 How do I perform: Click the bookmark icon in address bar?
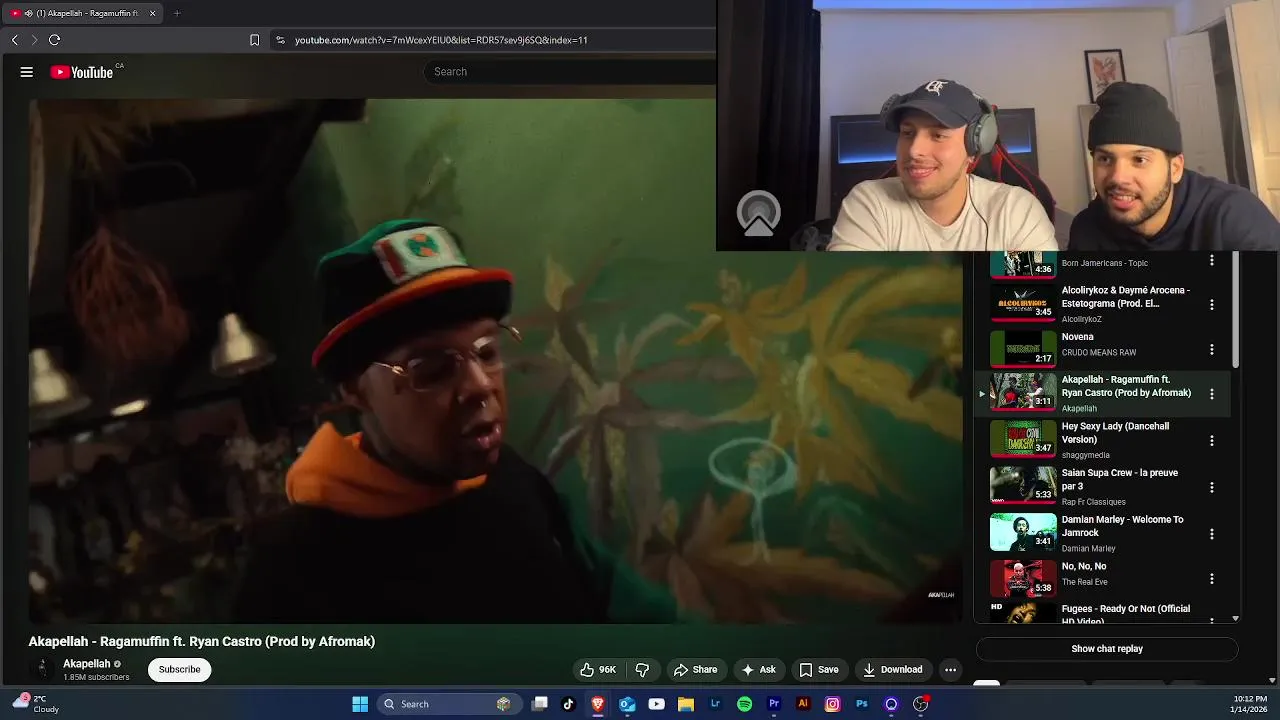[254, 40]
